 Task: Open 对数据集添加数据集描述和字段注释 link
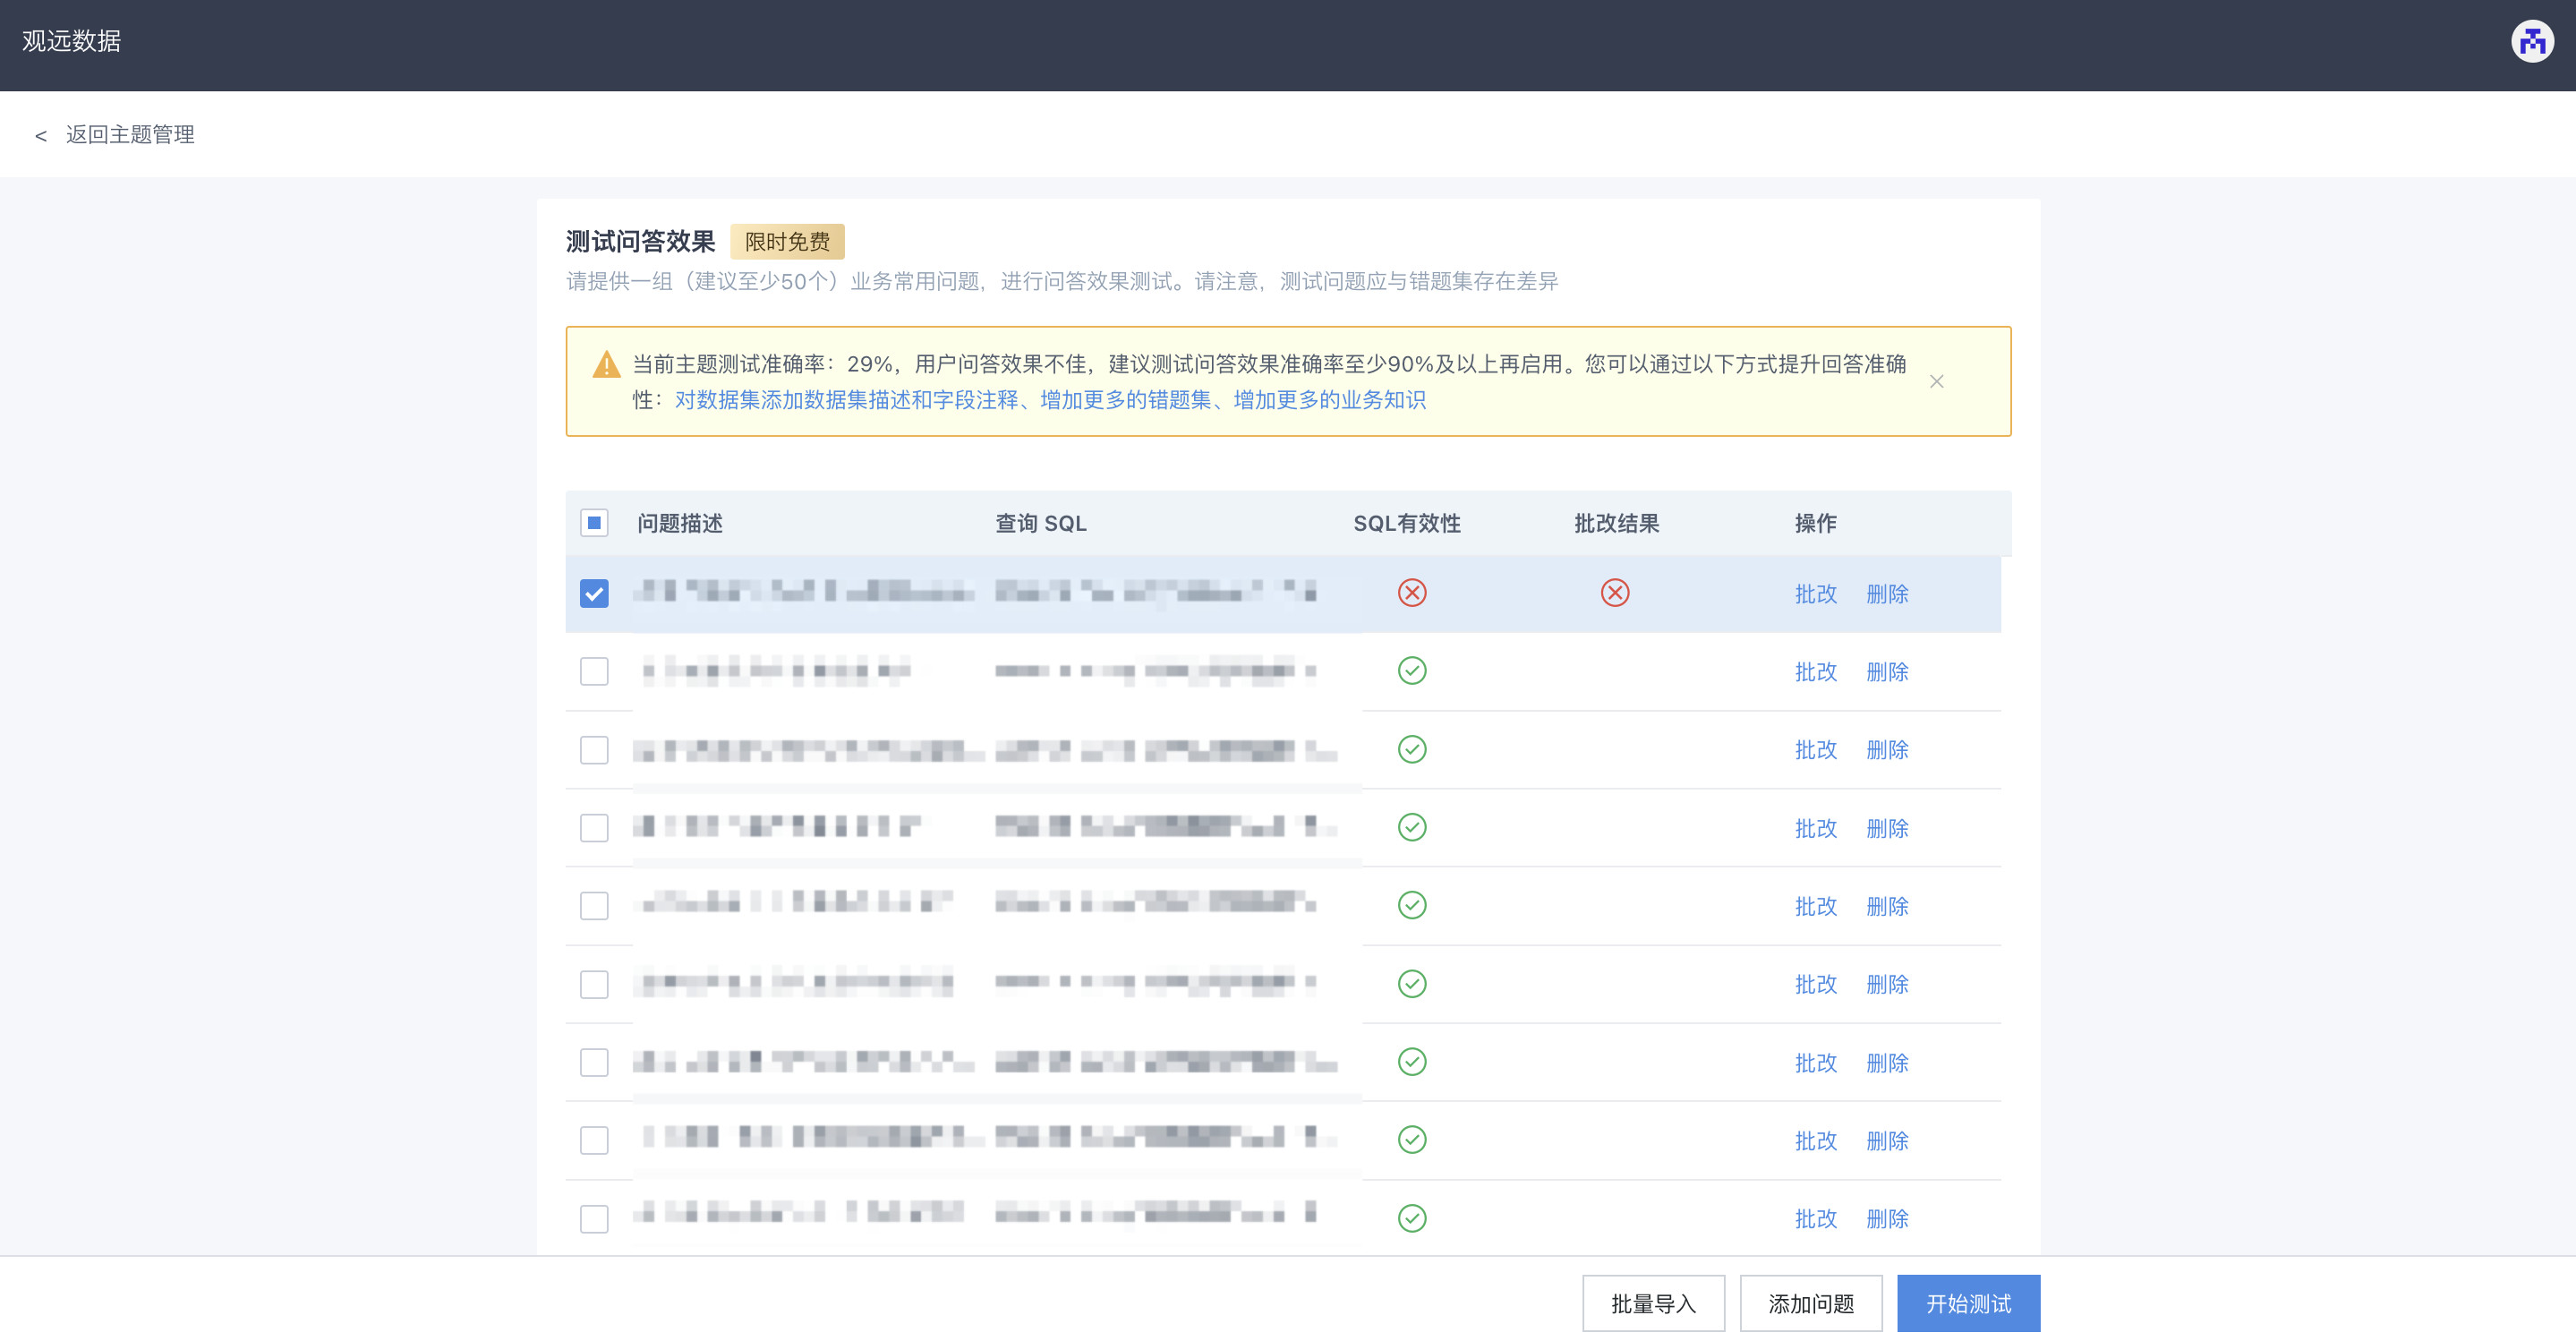click(846, 400)
